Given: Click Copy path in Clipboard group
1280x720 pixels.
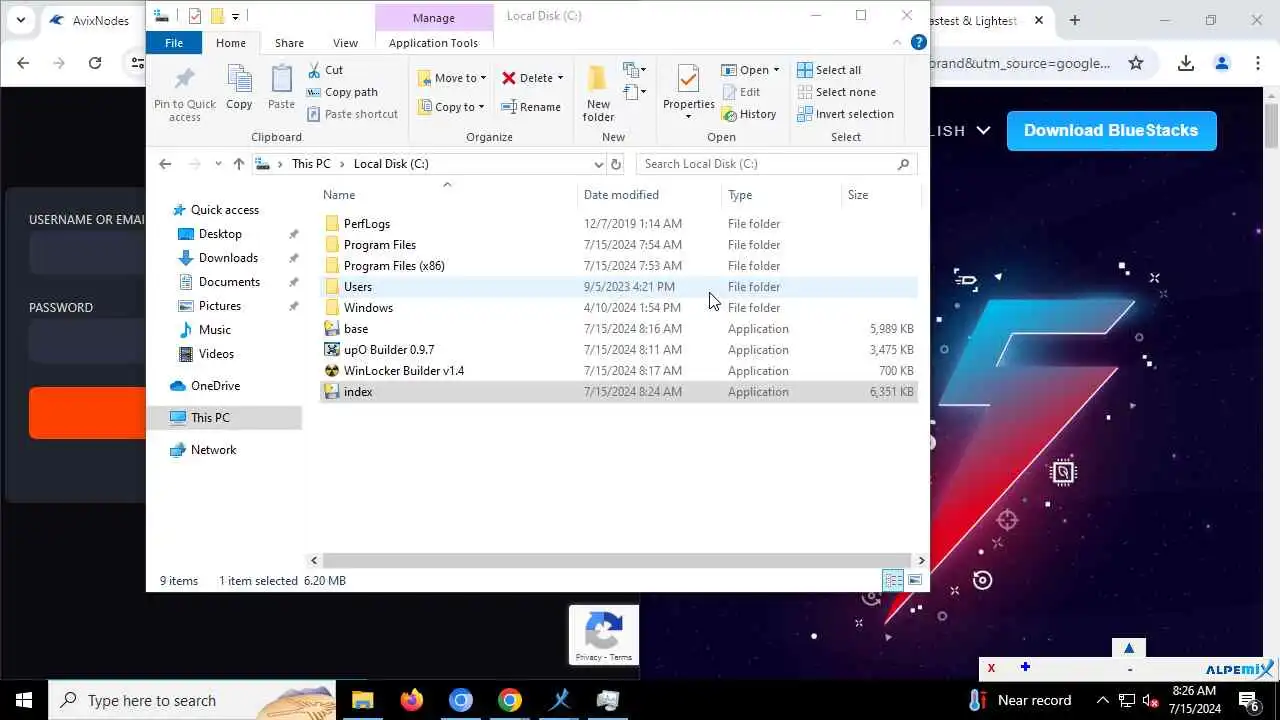Looking at the screenshot, I should [342, 92].
